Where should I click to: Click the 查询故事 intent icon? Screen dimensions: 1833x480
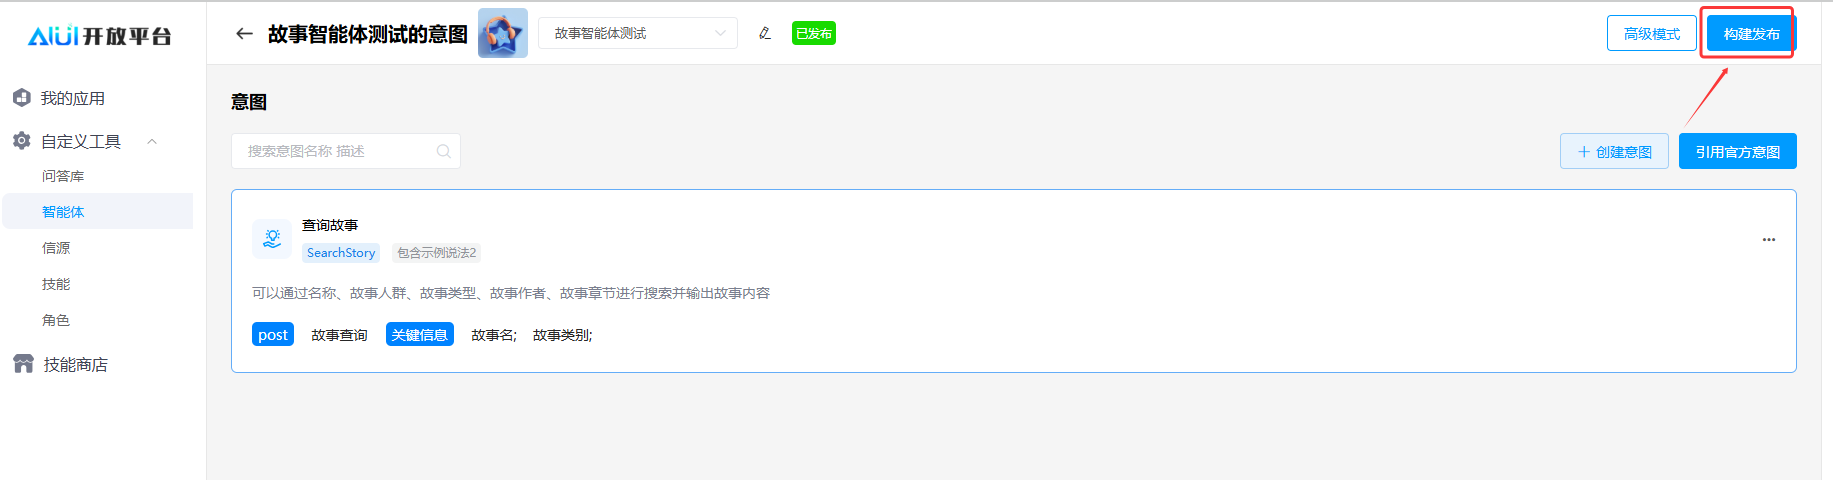pos(272,239)
